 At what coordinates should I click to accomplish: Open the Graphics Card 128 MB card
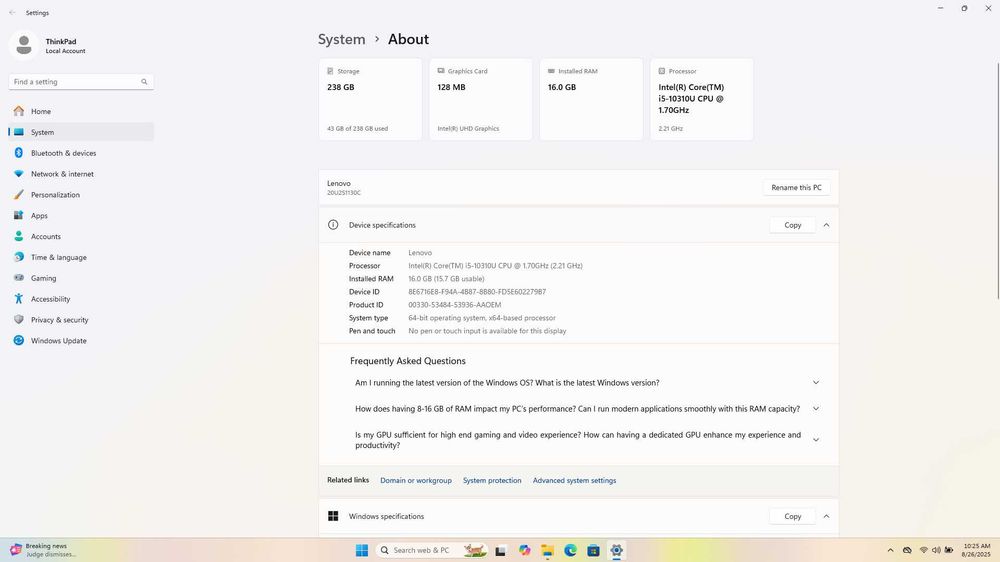[x=480, y=99]
